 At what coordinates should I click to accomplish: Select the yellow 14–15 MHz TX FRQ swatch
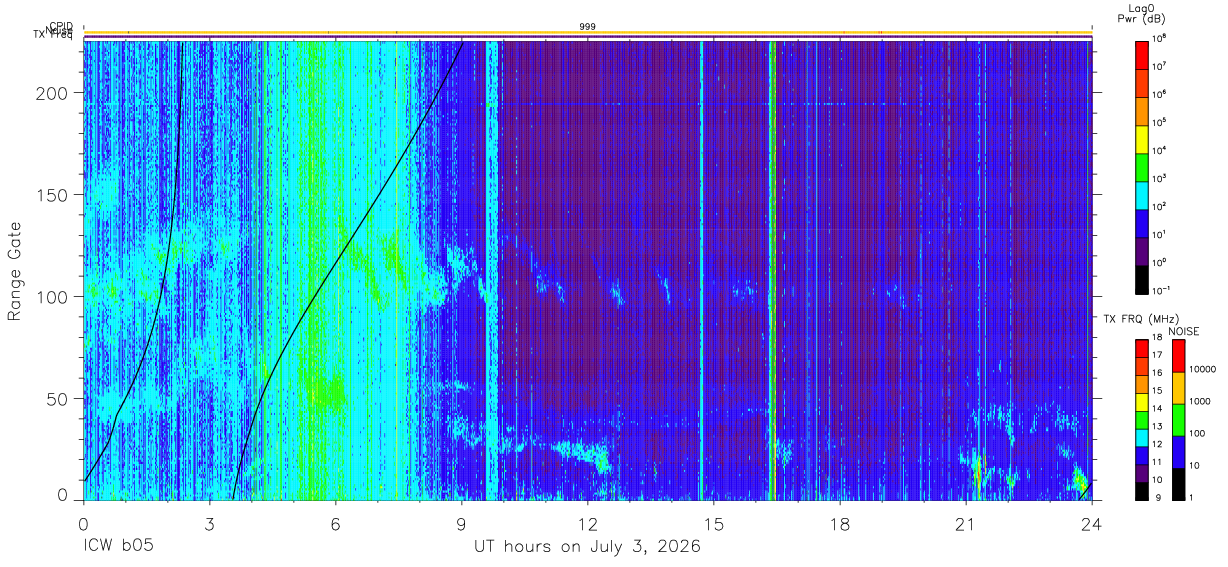1142,401
